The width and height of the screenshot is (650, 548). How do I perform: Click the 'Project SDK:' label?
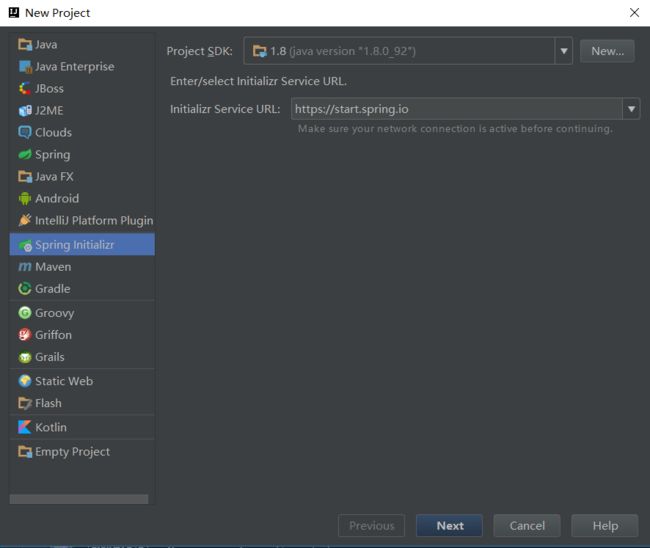[x=199, y=51]
